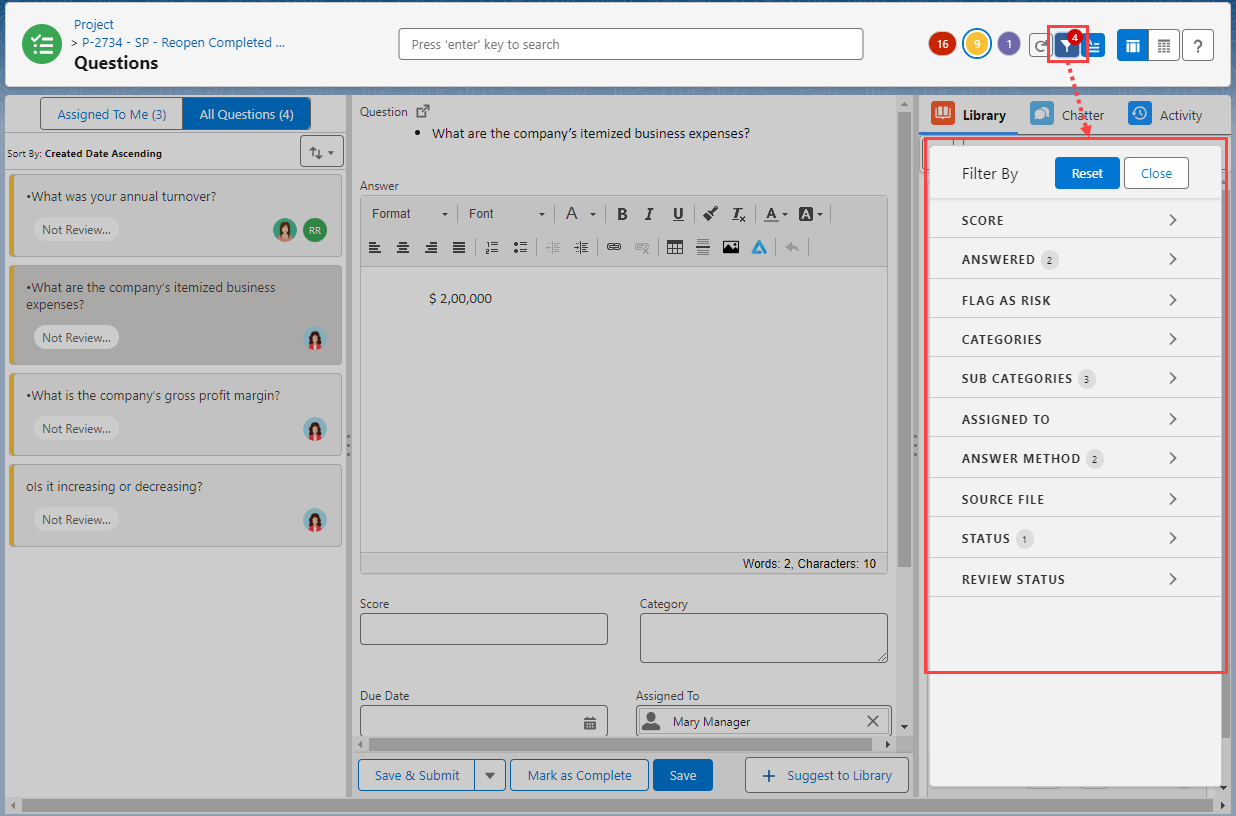Click the refresh icon in header
Viewport: 1236px width, 816px height.
[x=1040, y=45]
